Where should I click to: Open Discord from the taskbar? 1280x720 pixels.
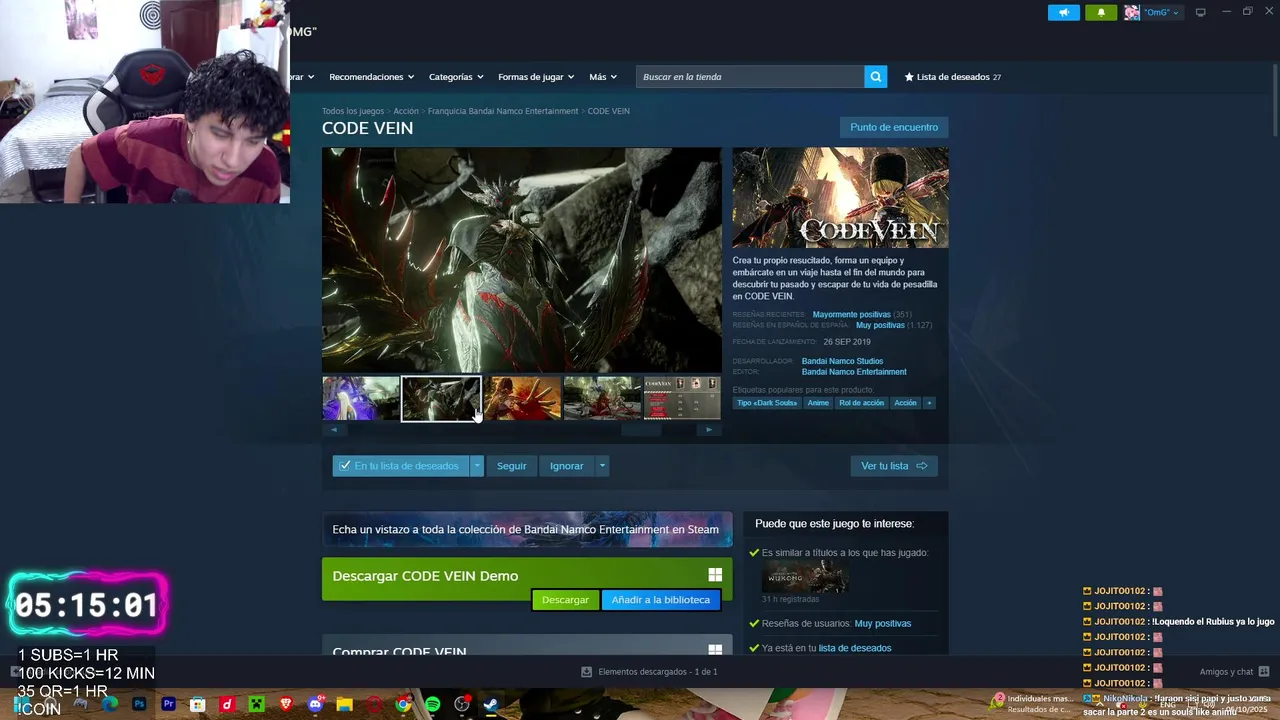point(315,704)
